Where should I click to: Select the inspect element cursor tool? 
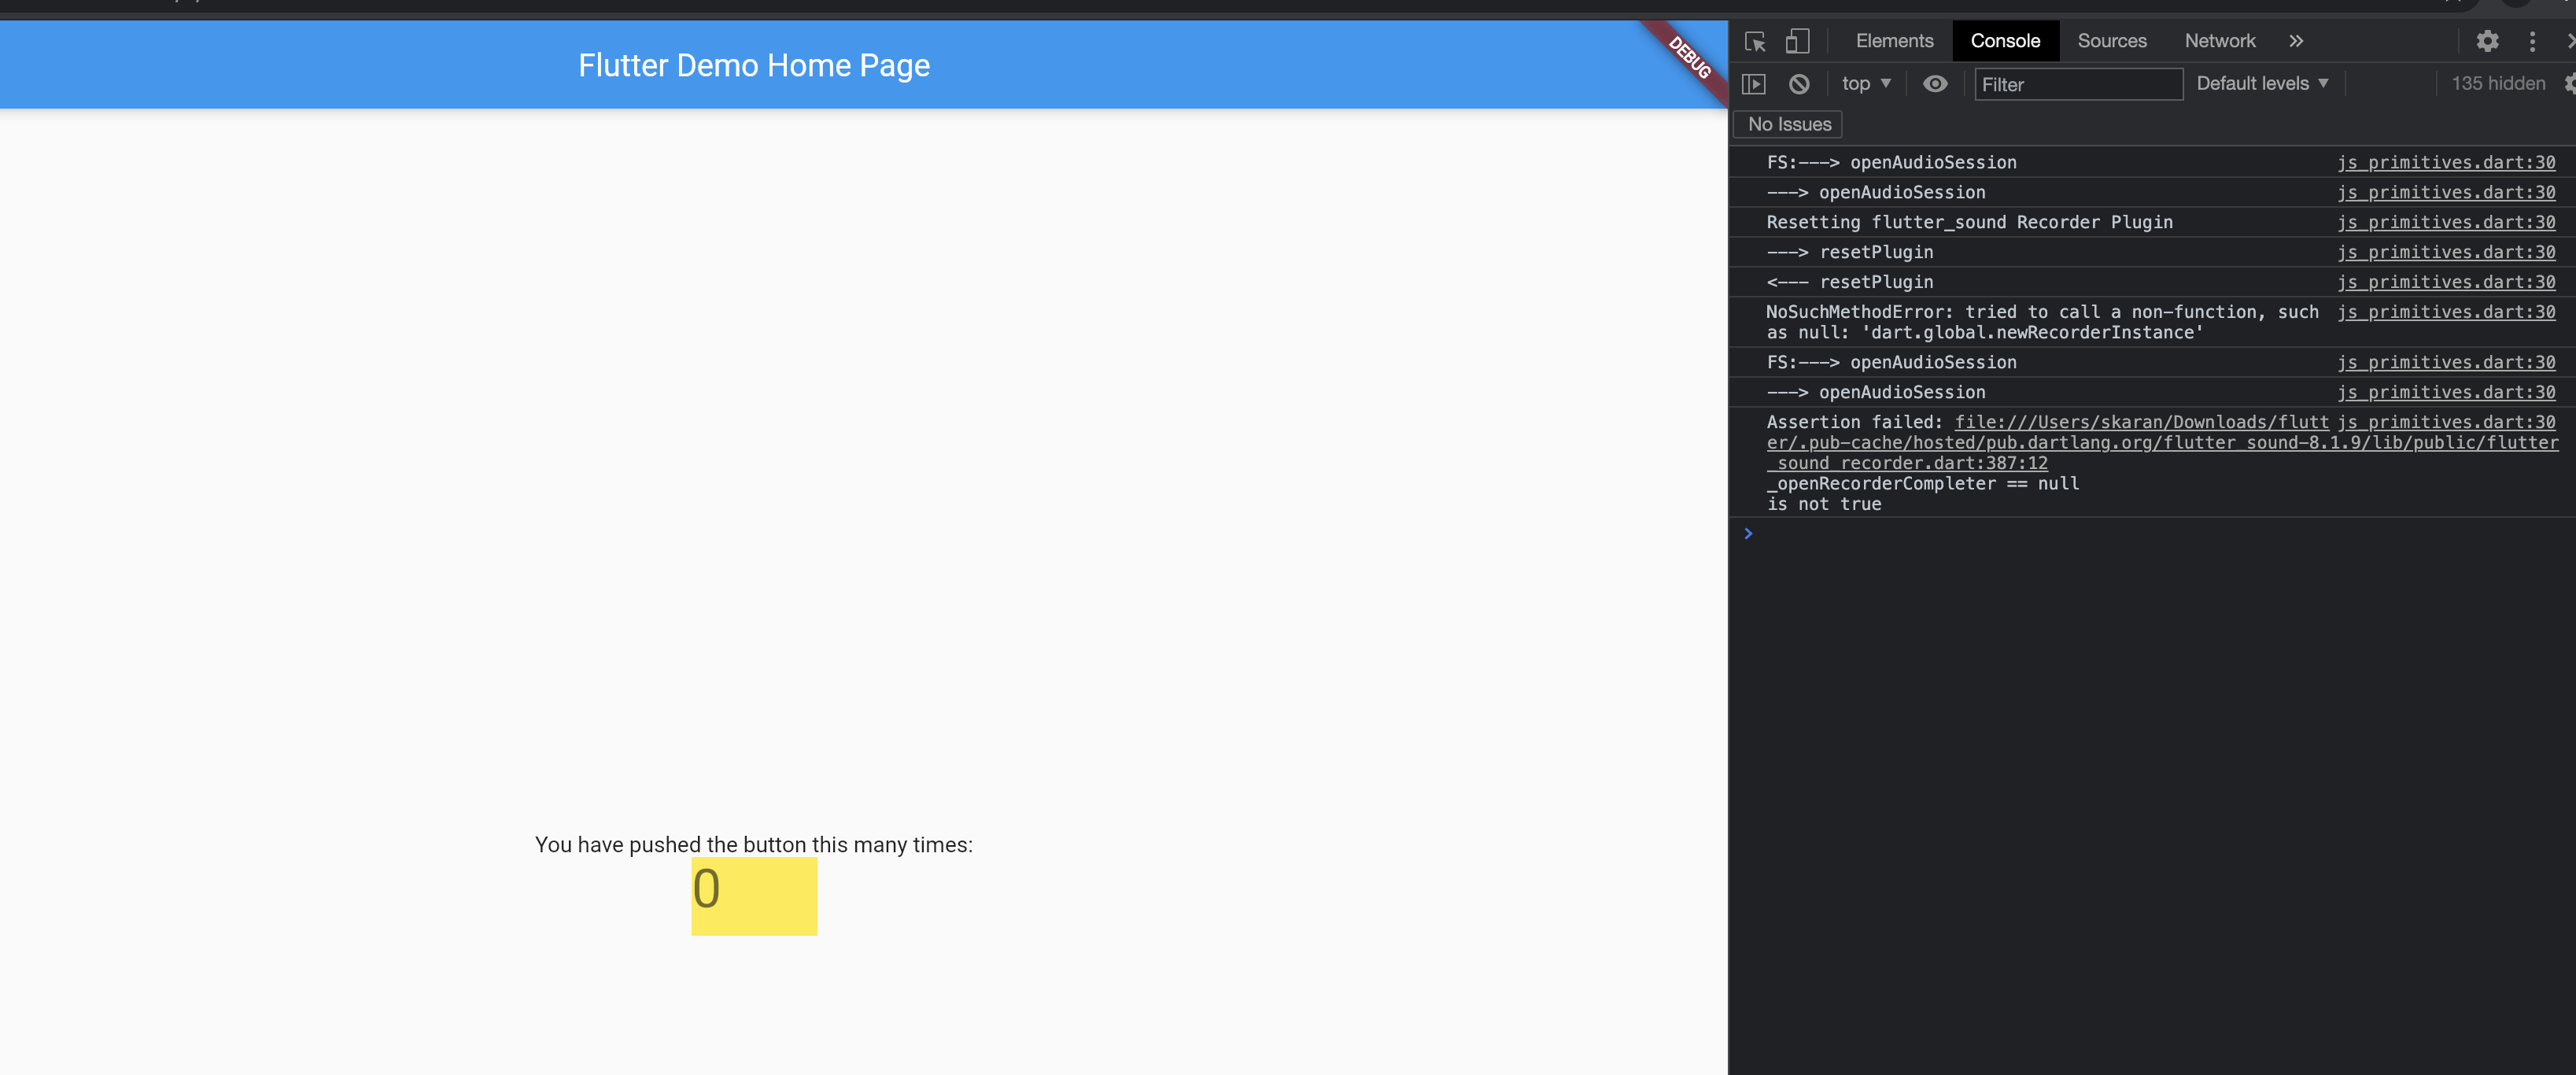click(1755, 41)
